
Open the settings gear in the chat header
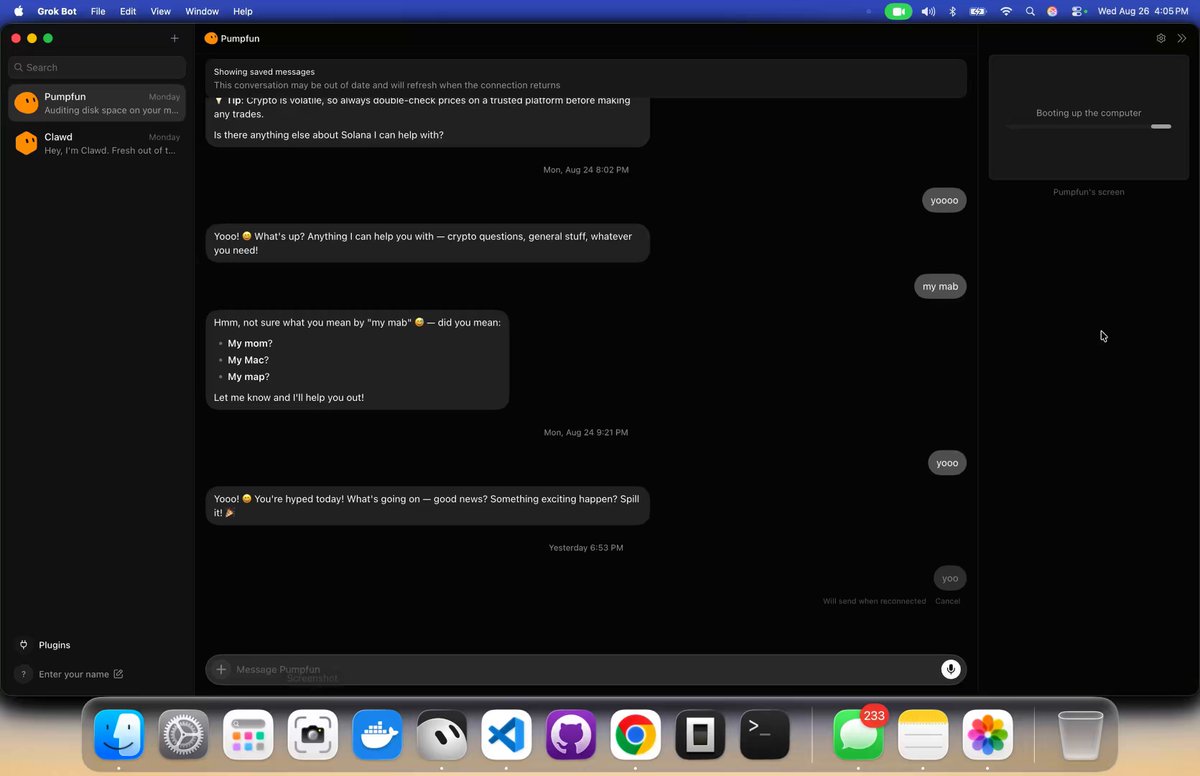tap(1161, 38)
